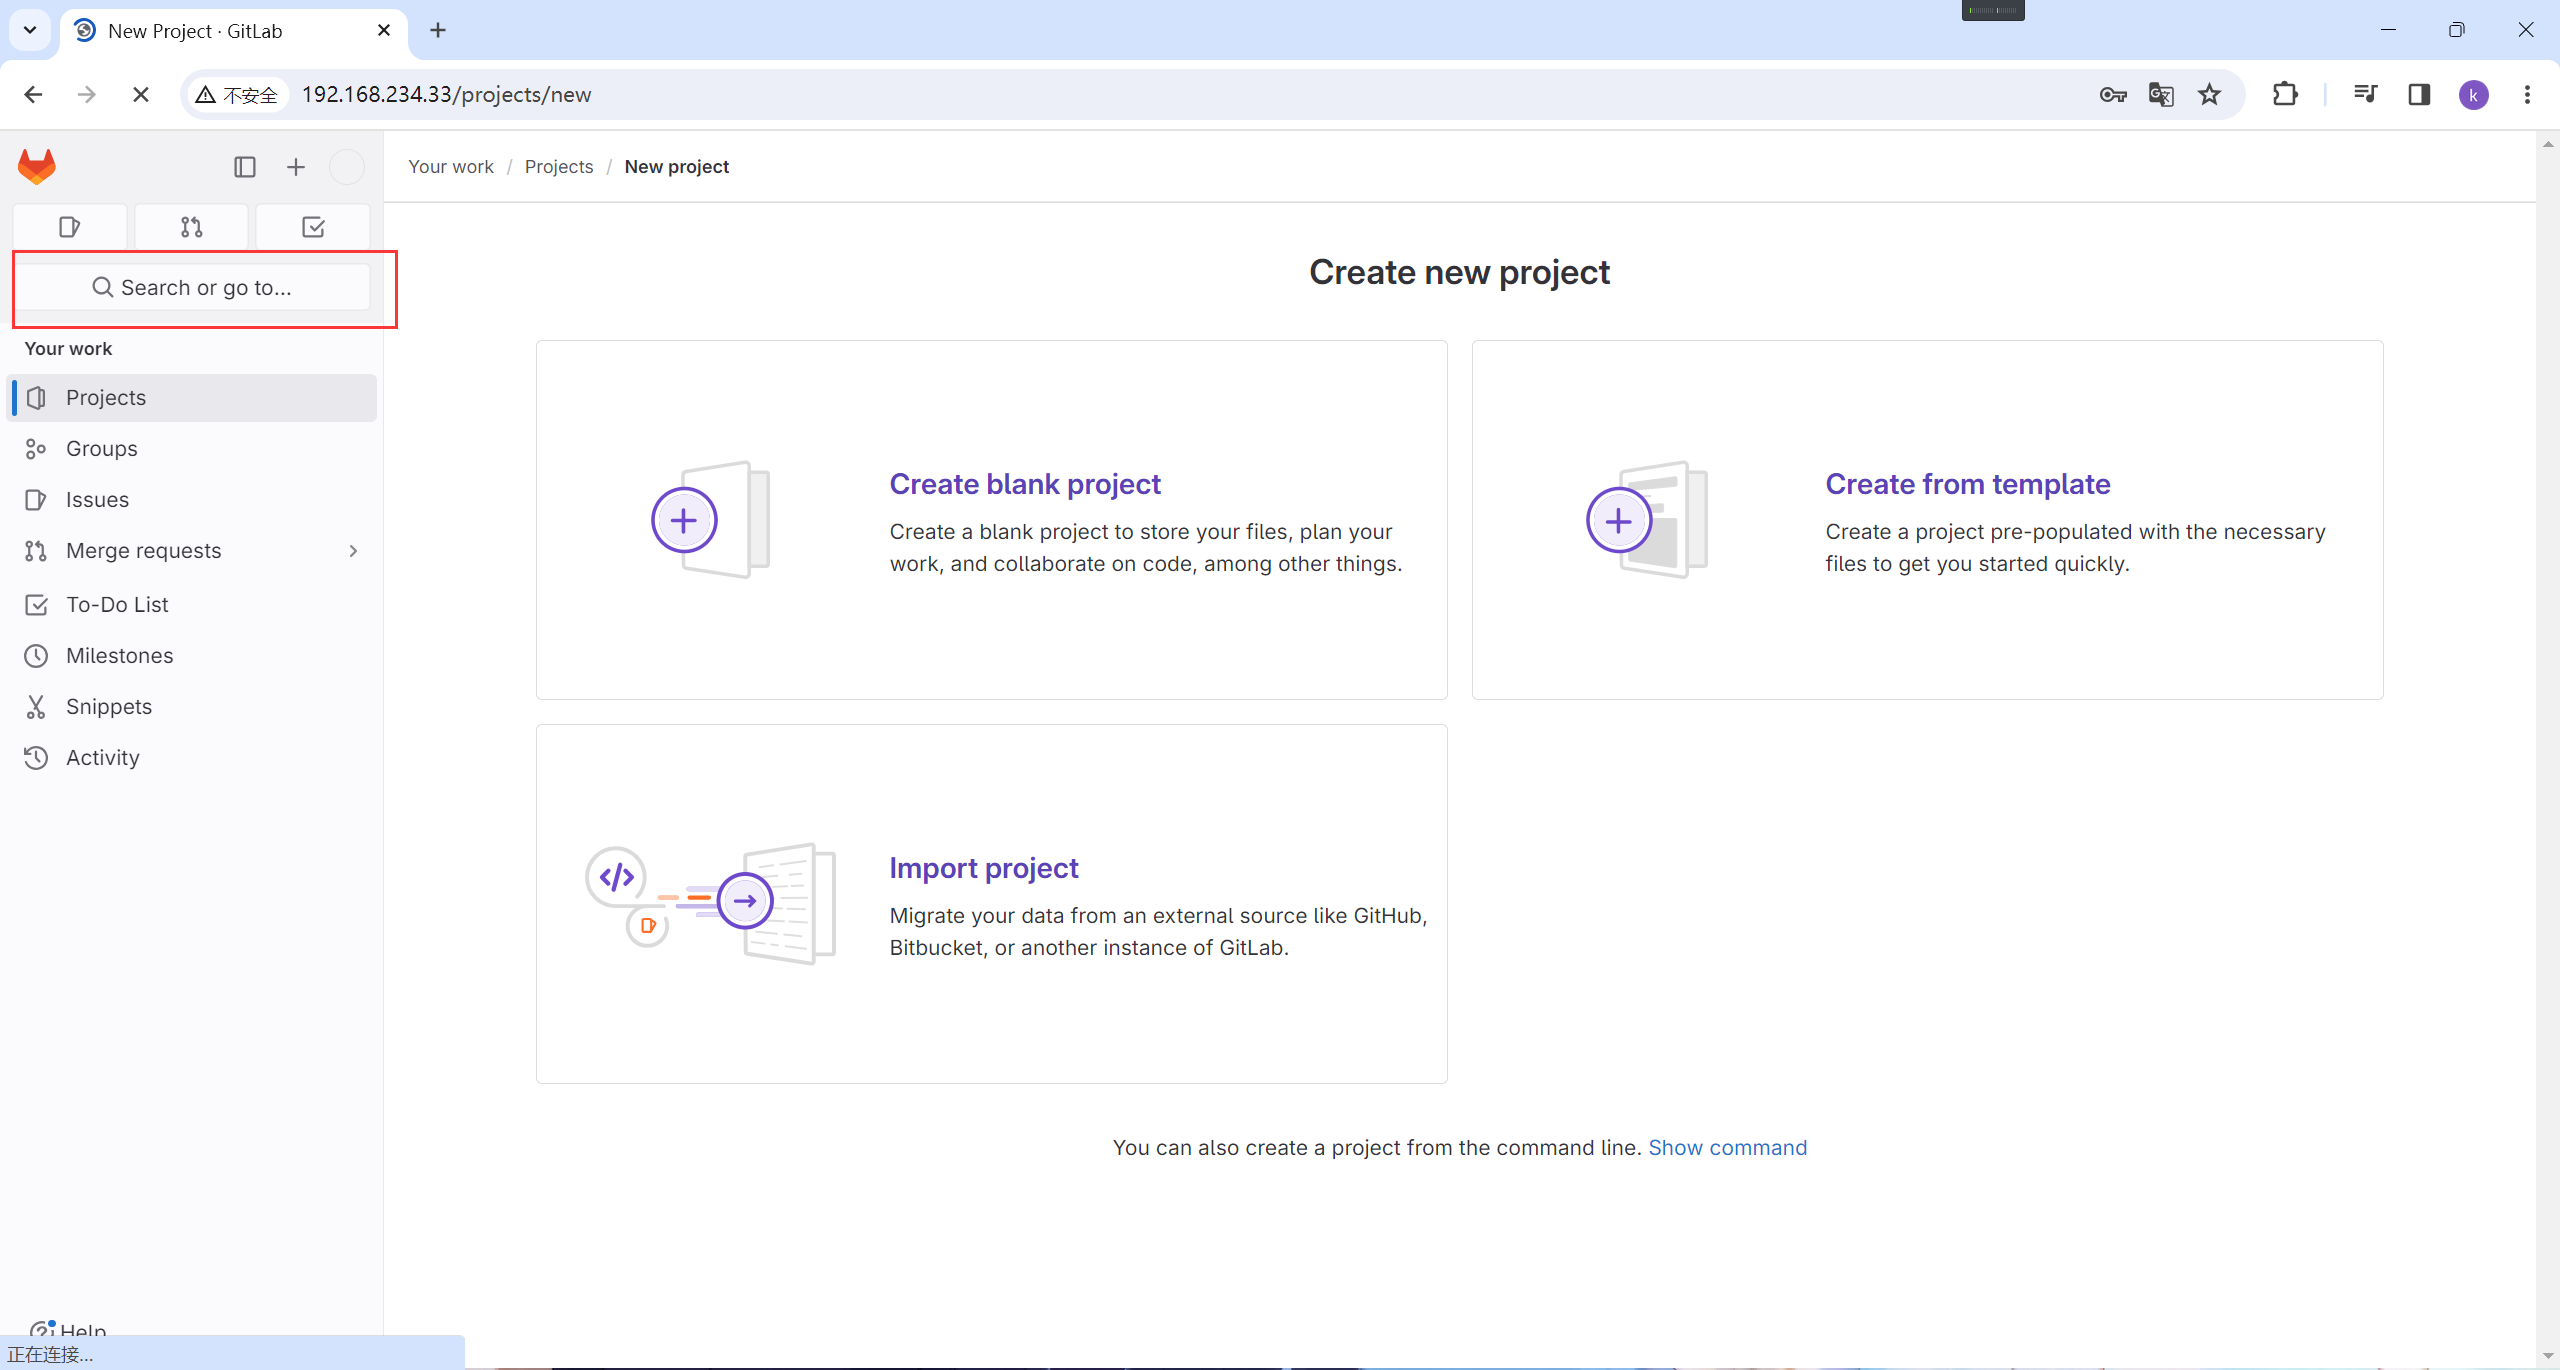Open assigned issues shortcut icon
This screenshot has height=1370, width=2560.
[x=69, y=227]
